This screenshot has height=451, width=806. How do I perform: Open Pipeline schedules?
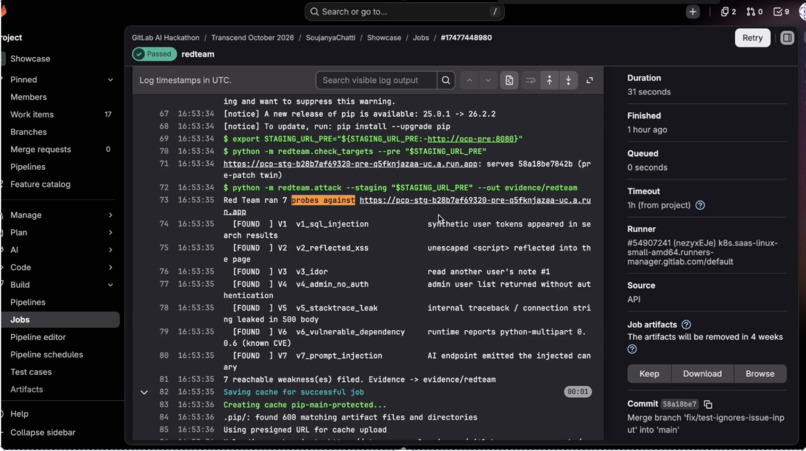click(x=46, y=355)
